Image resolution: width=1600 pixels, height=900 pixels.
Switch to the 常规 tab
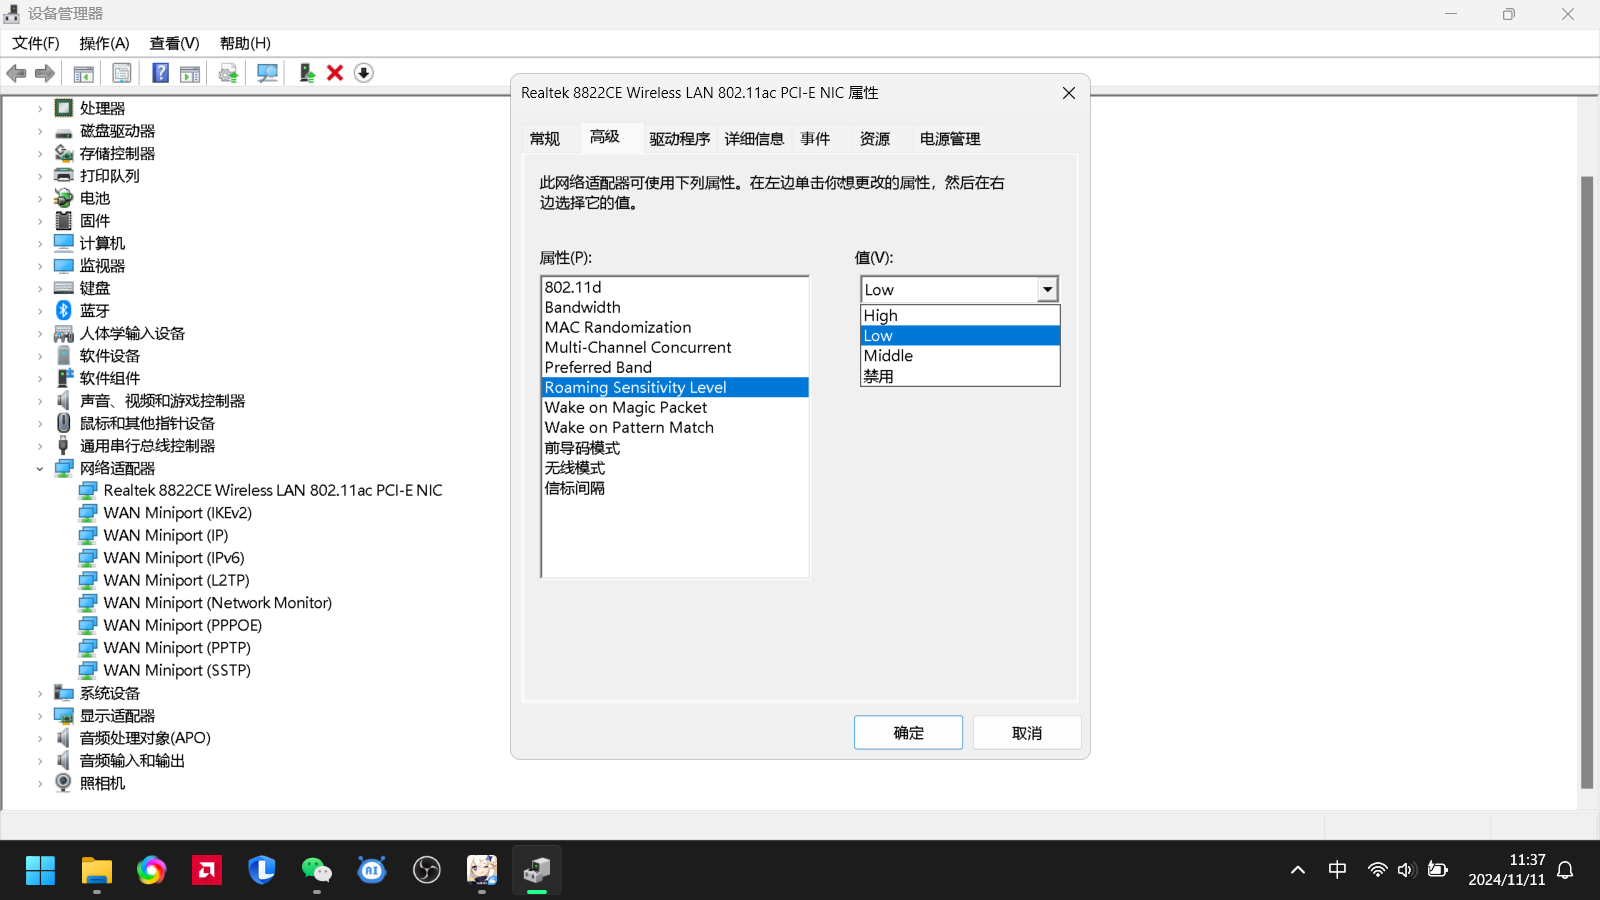[x=545, y=139]
